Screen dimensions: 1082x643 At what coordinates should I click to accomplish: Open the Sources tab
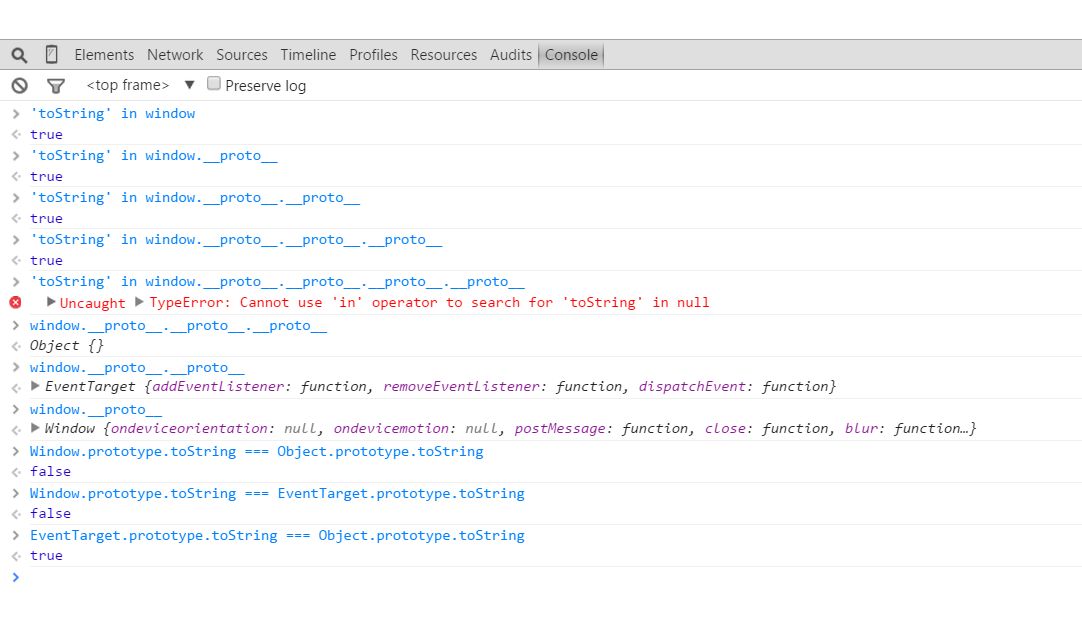242,55
